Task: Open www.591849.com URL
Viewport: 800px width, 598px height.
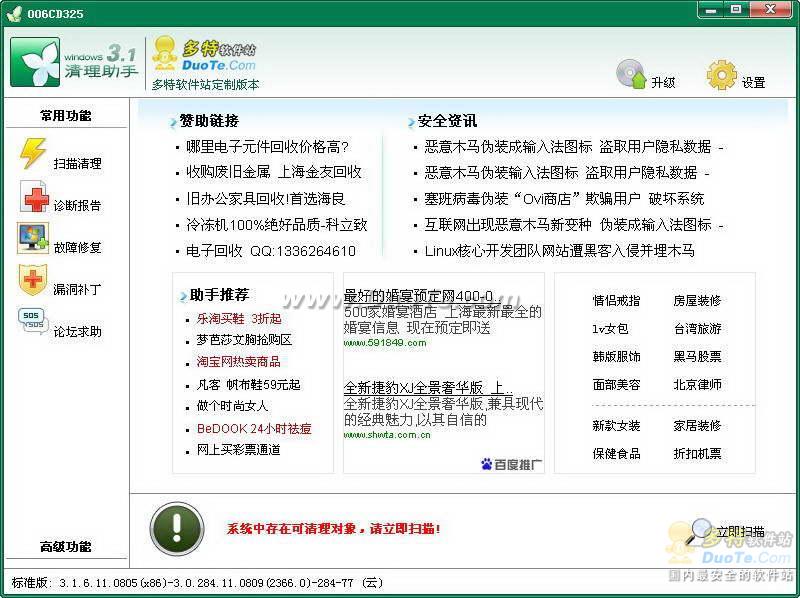Action: click(385, 342)
